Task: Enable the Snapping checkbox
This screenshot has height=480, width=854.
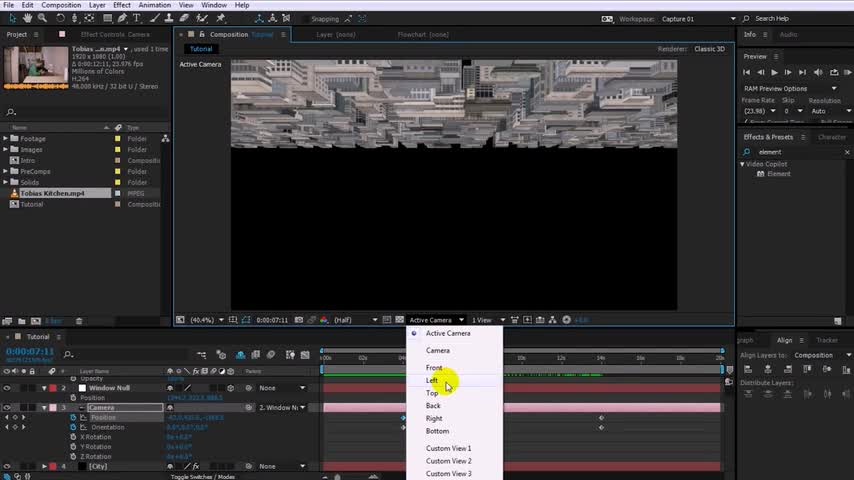Action: point(306,19)
